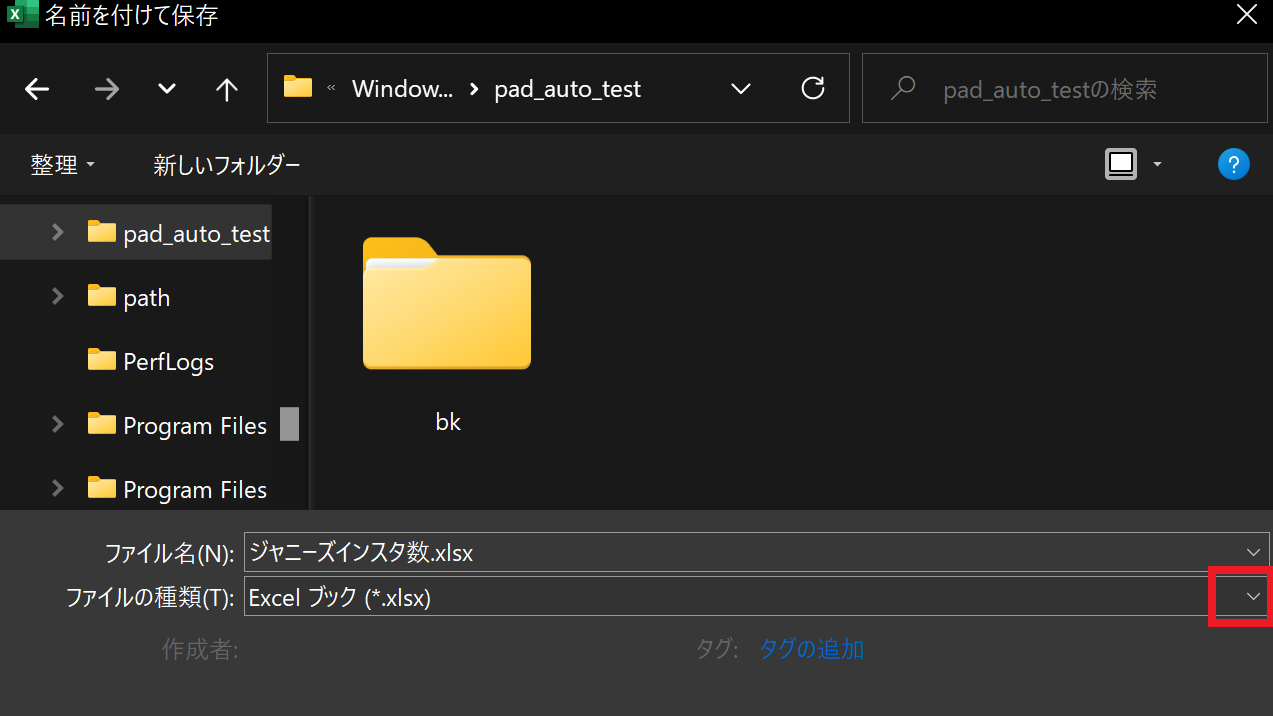The width and height of the screenshot is (1273, 716).
Task: Expand the path folder tree item
Action: pos(57,296)
